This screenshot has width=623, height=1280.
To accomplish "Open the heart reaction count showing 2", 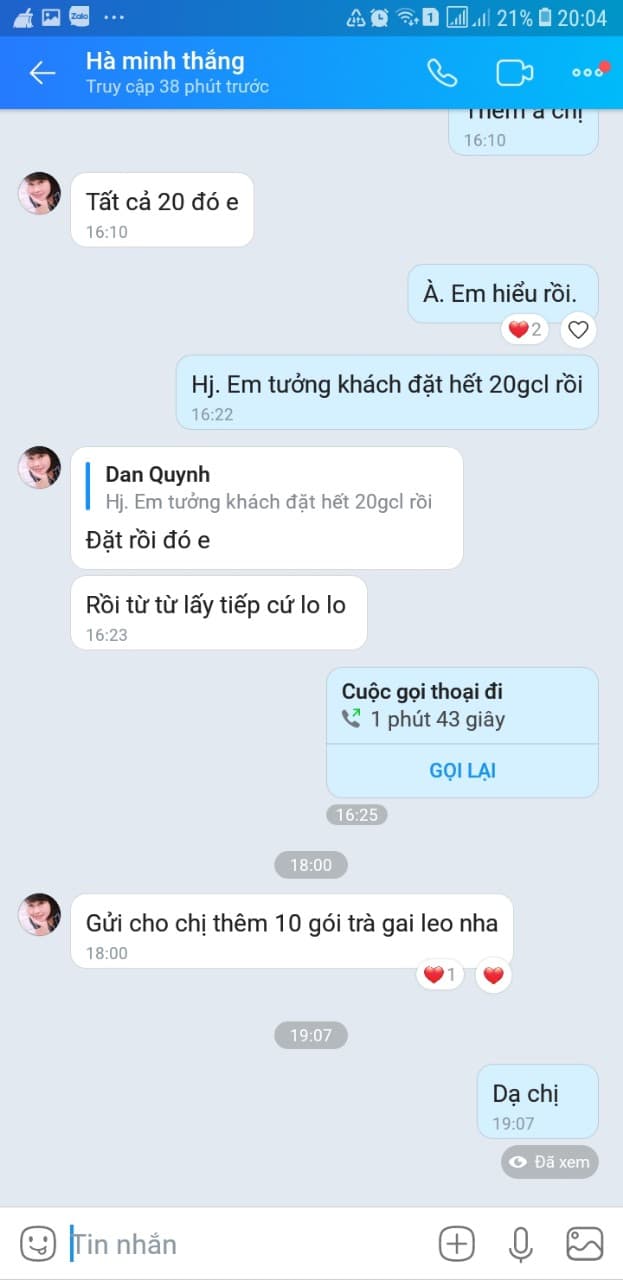I will coord(525,329).
